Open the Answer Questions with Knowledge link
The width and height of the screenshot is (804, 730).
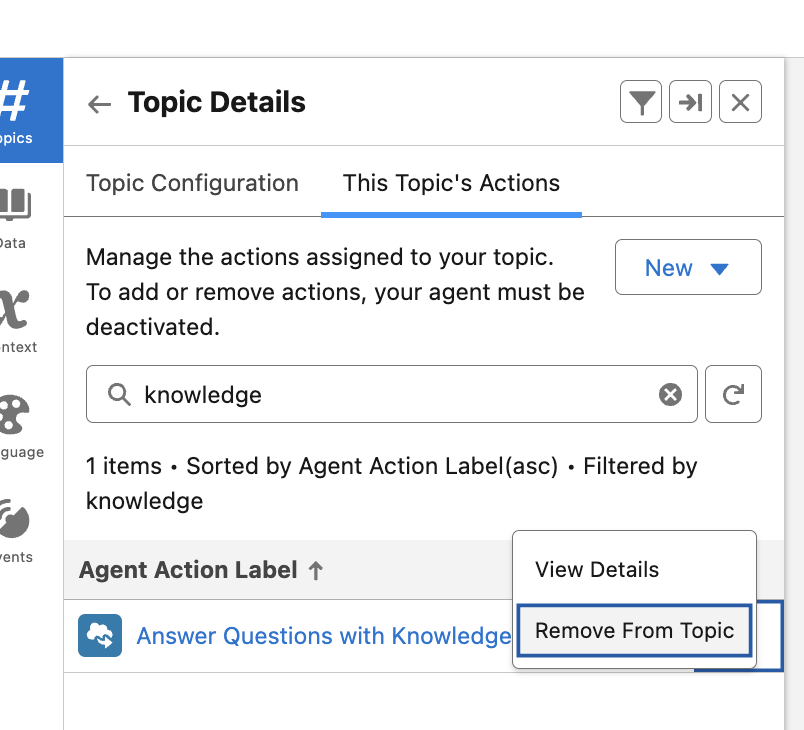[323, 636]
